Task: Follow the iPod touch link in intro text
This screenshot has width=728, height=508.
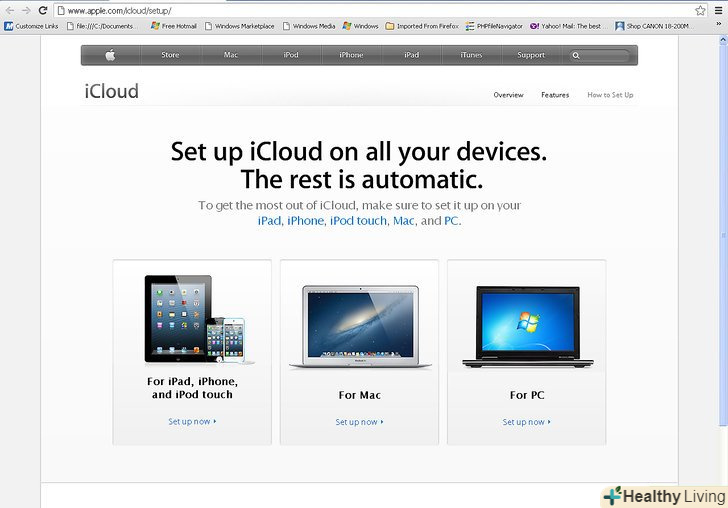Action: [x=358, y=221]
